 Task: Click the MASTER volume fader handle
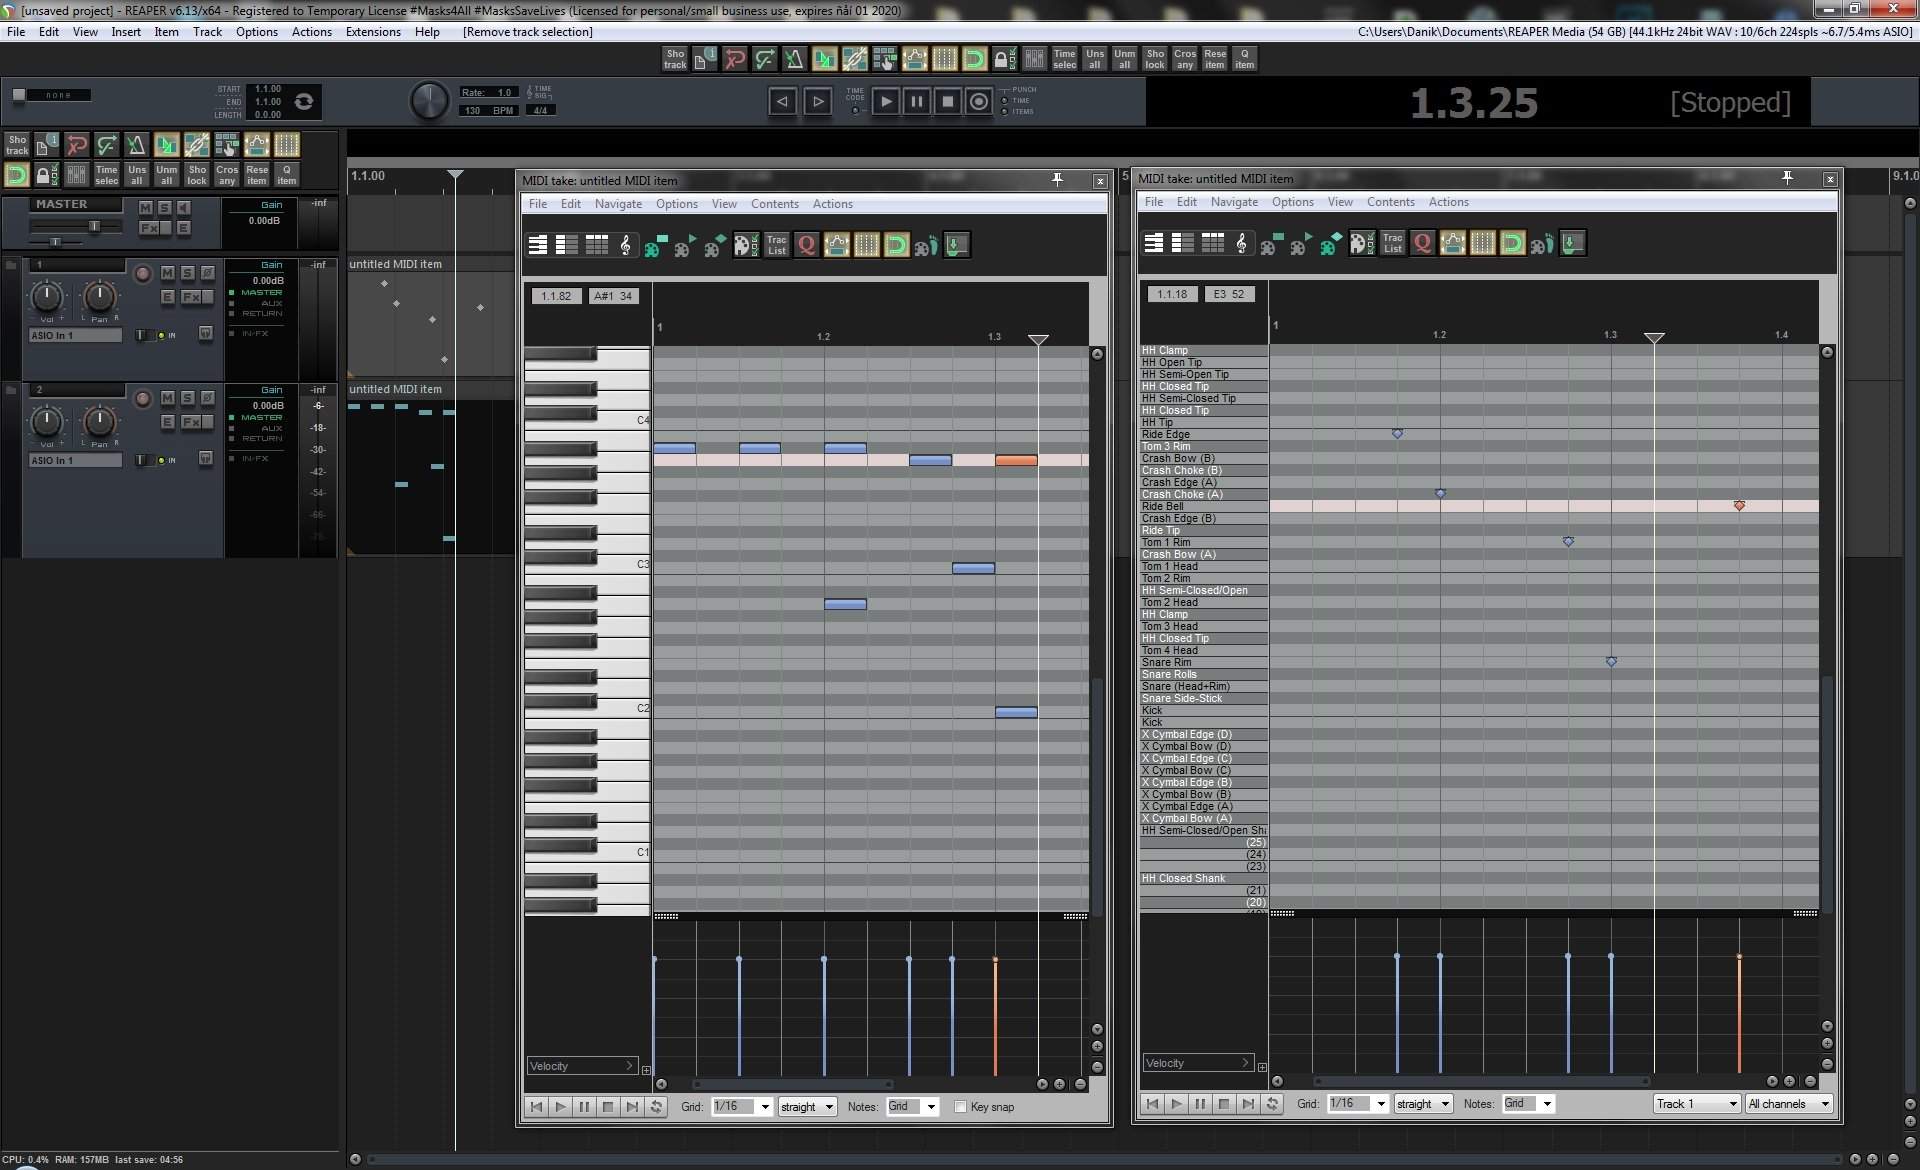[x=95, y=226]
